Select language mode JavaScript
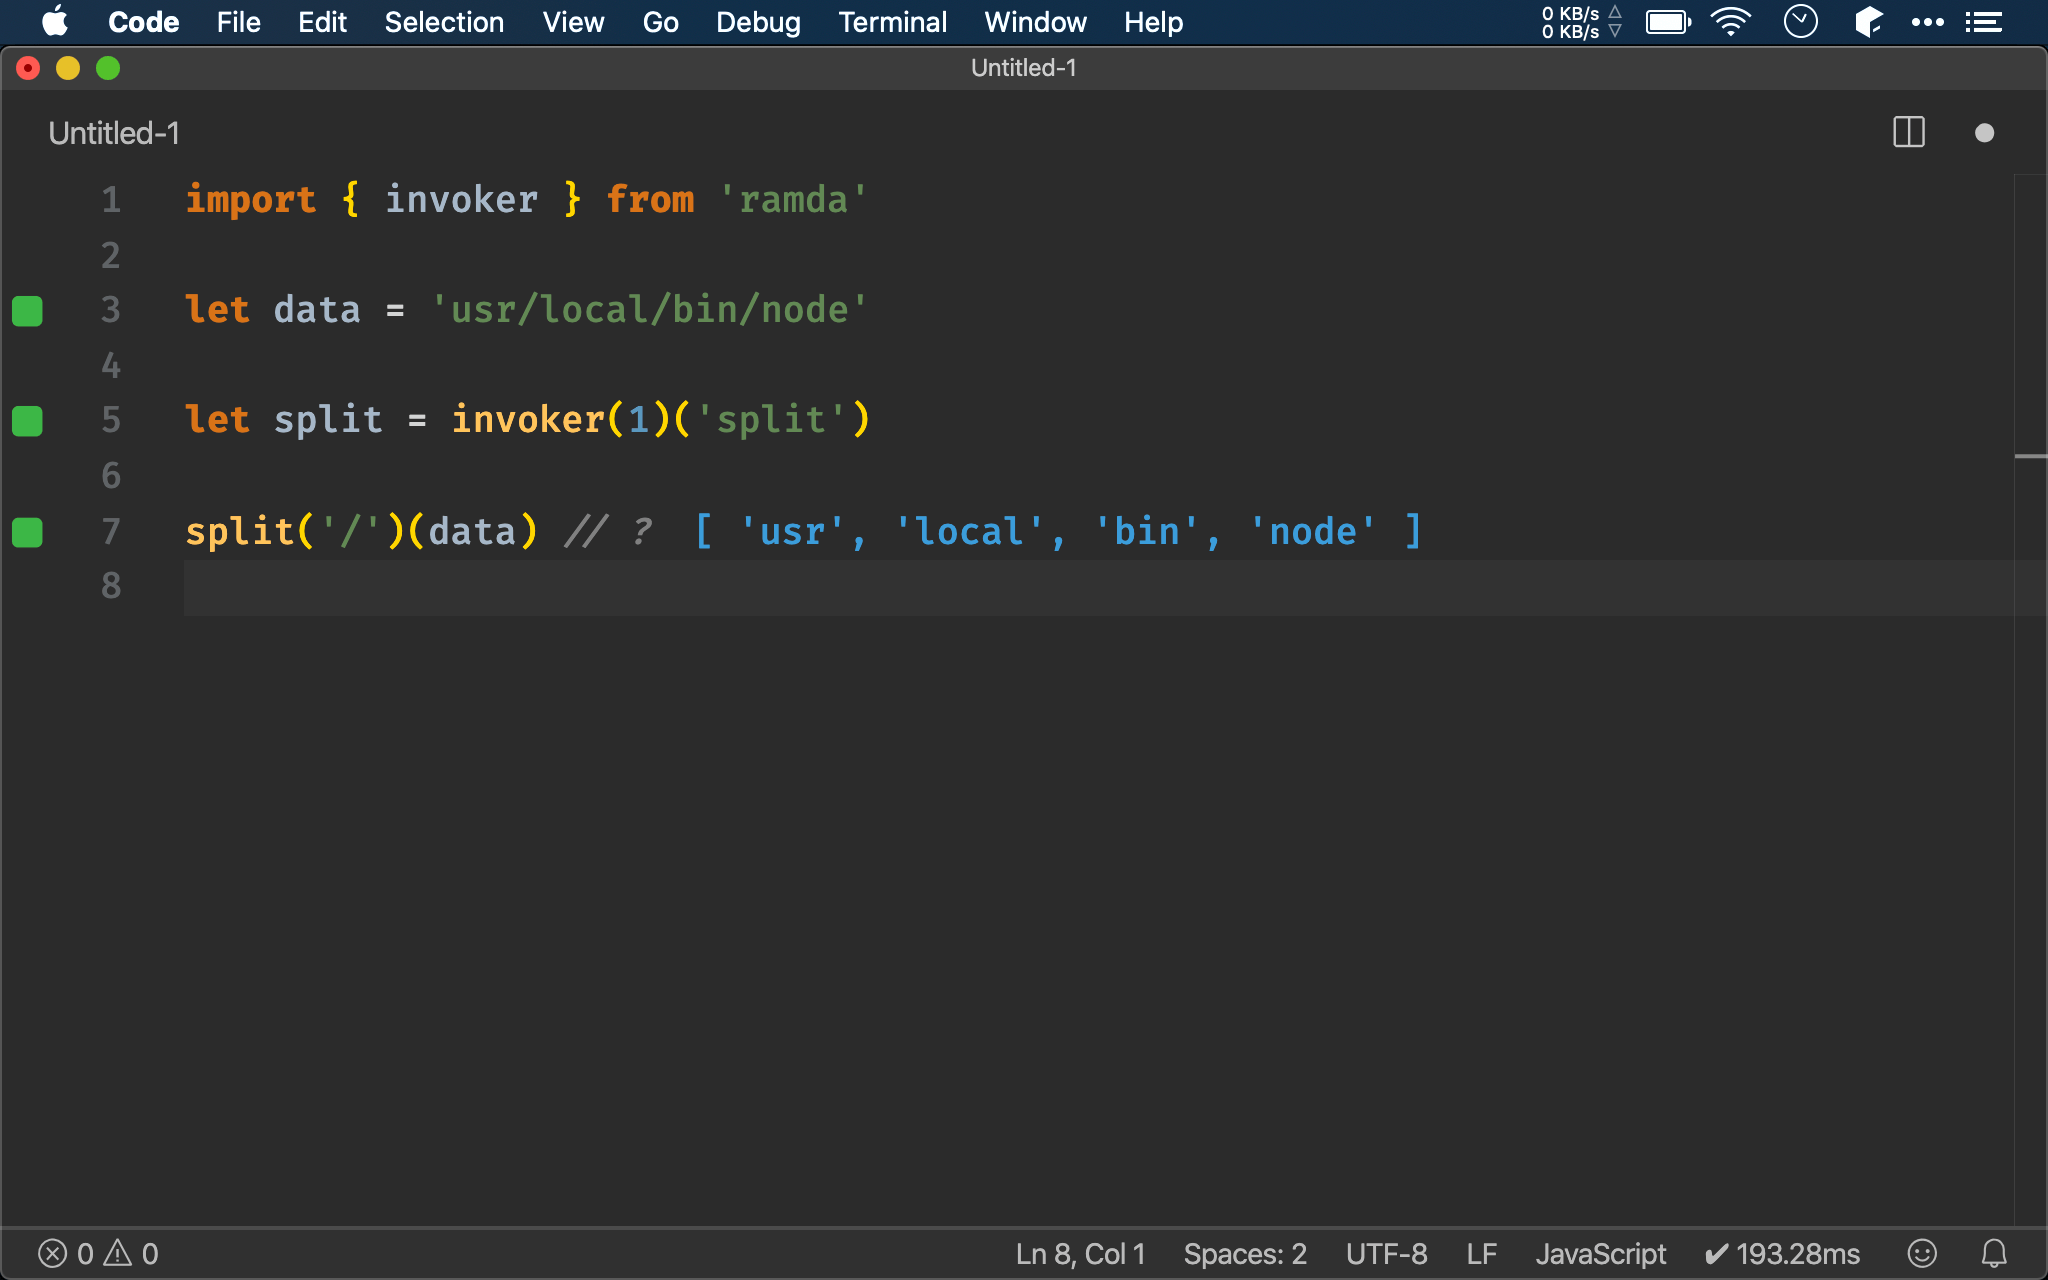2048x1280 pixels. pos(1600,1254)
